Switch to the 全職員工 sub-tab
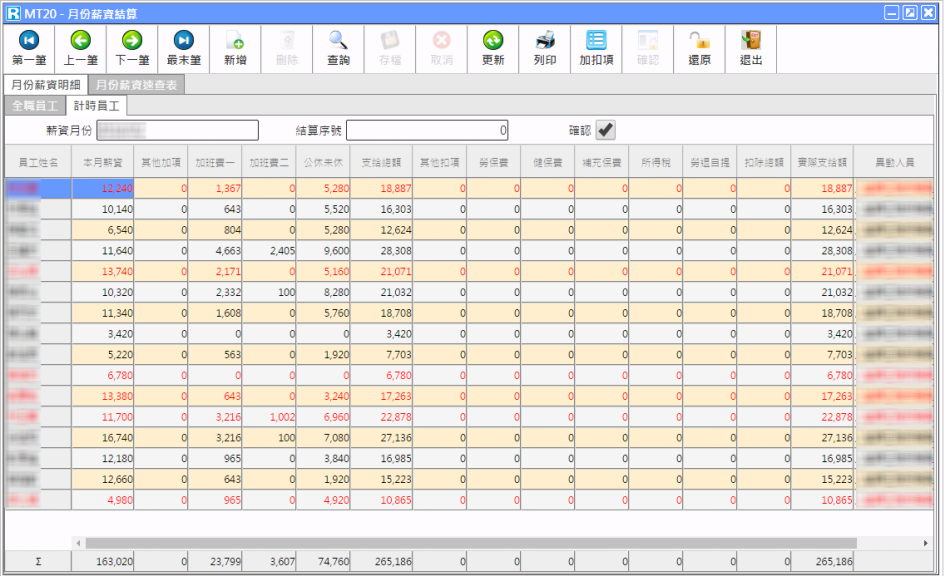The height and width of the screenshot is (576, 950). point(35,105)
